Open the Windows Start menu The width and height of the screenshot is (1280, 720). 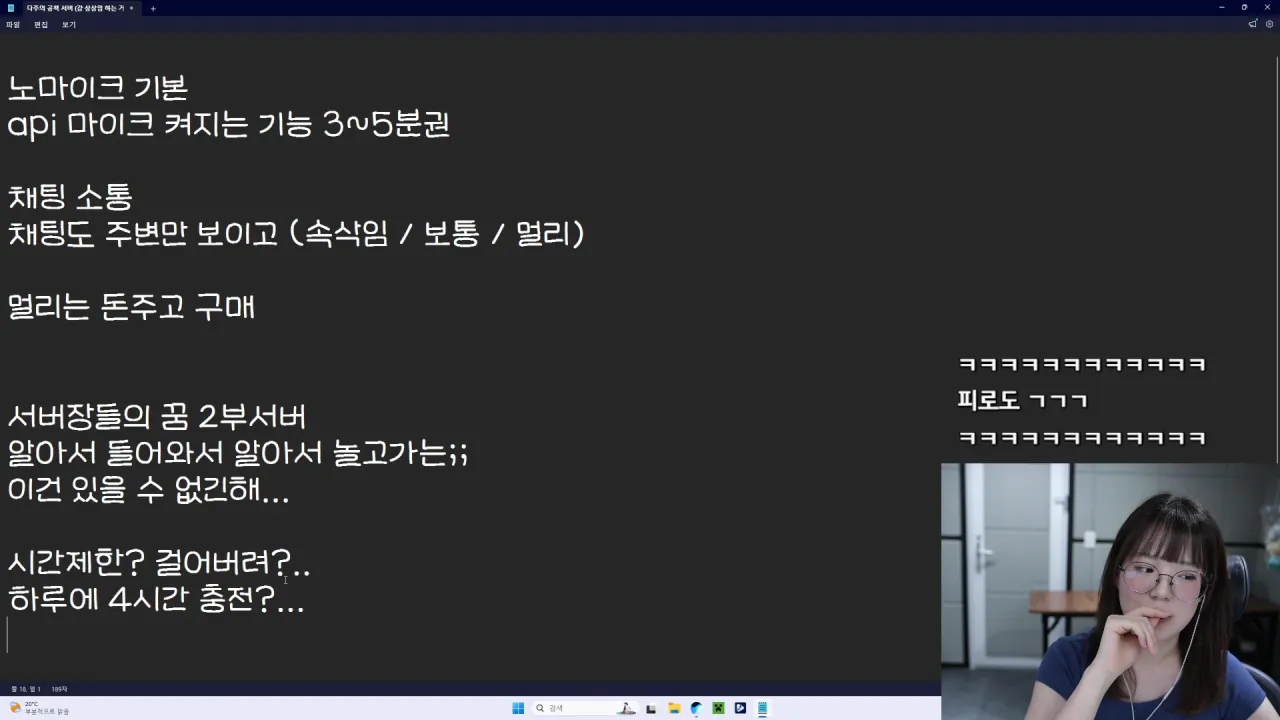[x=518, y=708]
